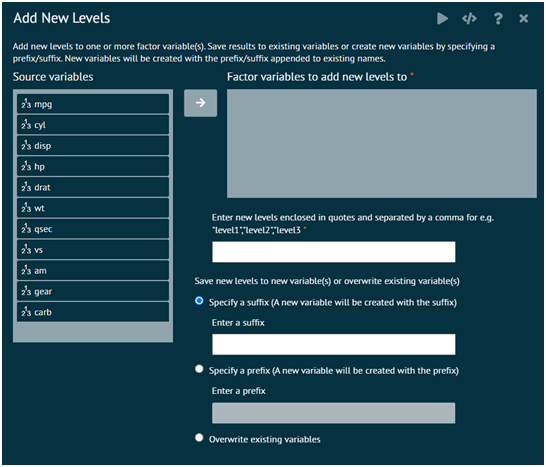
Task: Select the disp source variable
Action: [x=93, y=146]
